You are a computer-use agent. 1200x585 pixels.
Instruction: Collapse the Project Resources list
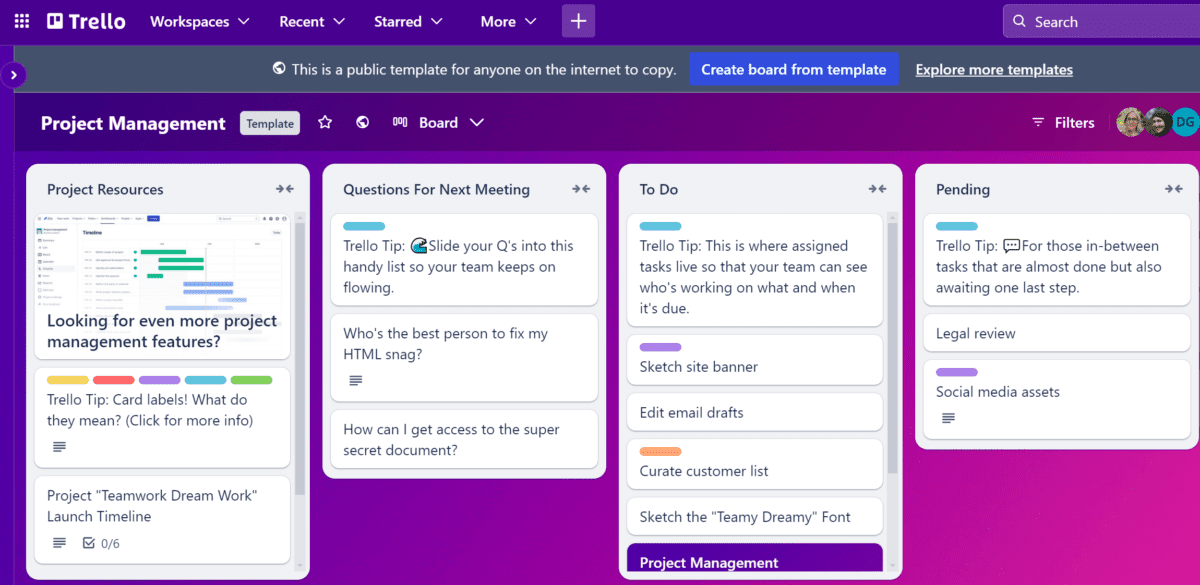(x=285, y=189)
